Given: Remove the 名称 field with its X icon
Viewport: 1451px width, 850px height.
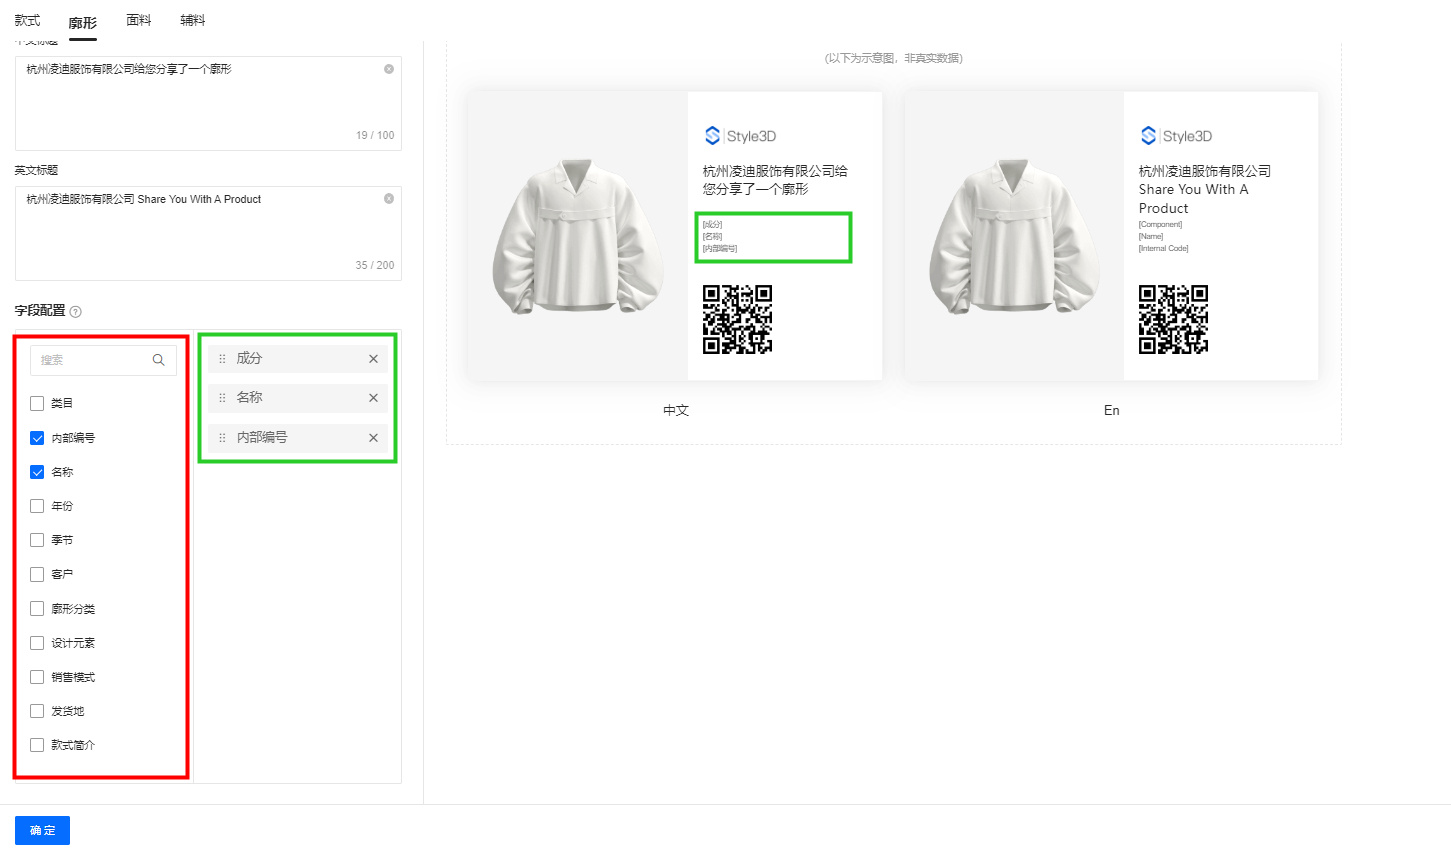Looking at the screenshot, I should tap(373, 398).
